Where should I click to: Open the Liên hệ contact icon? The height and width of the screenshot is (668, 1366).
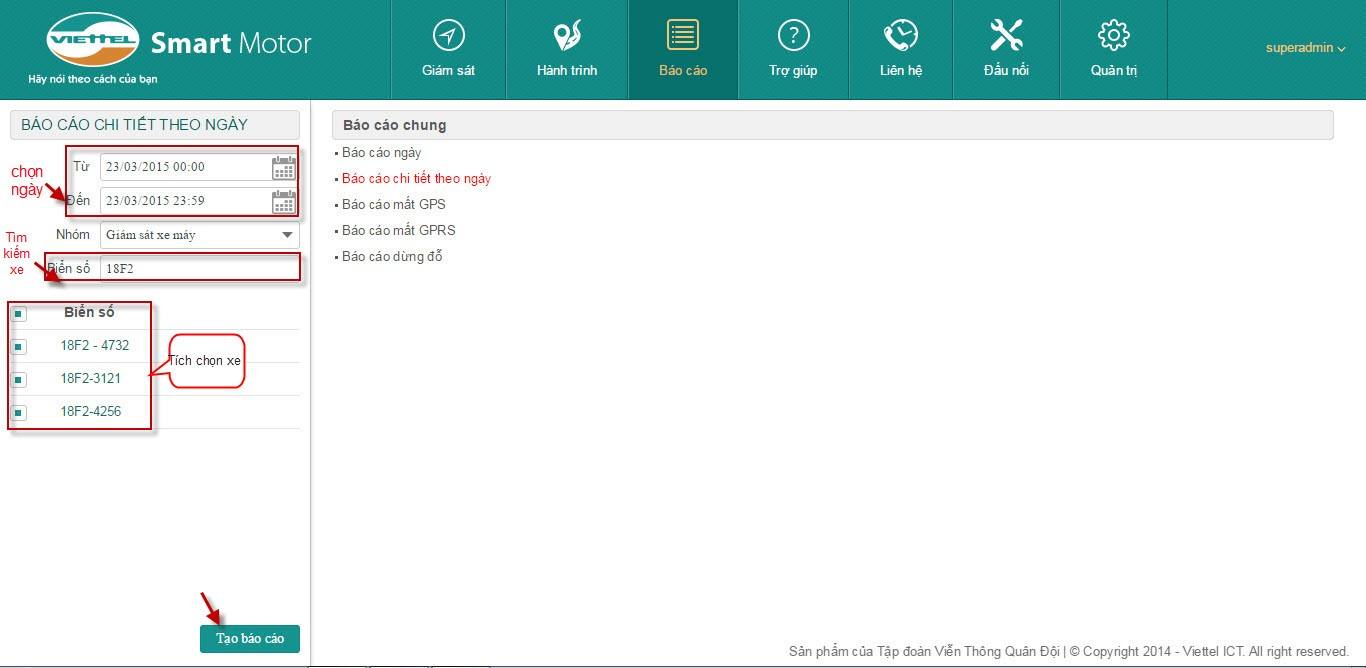[900, 36]
